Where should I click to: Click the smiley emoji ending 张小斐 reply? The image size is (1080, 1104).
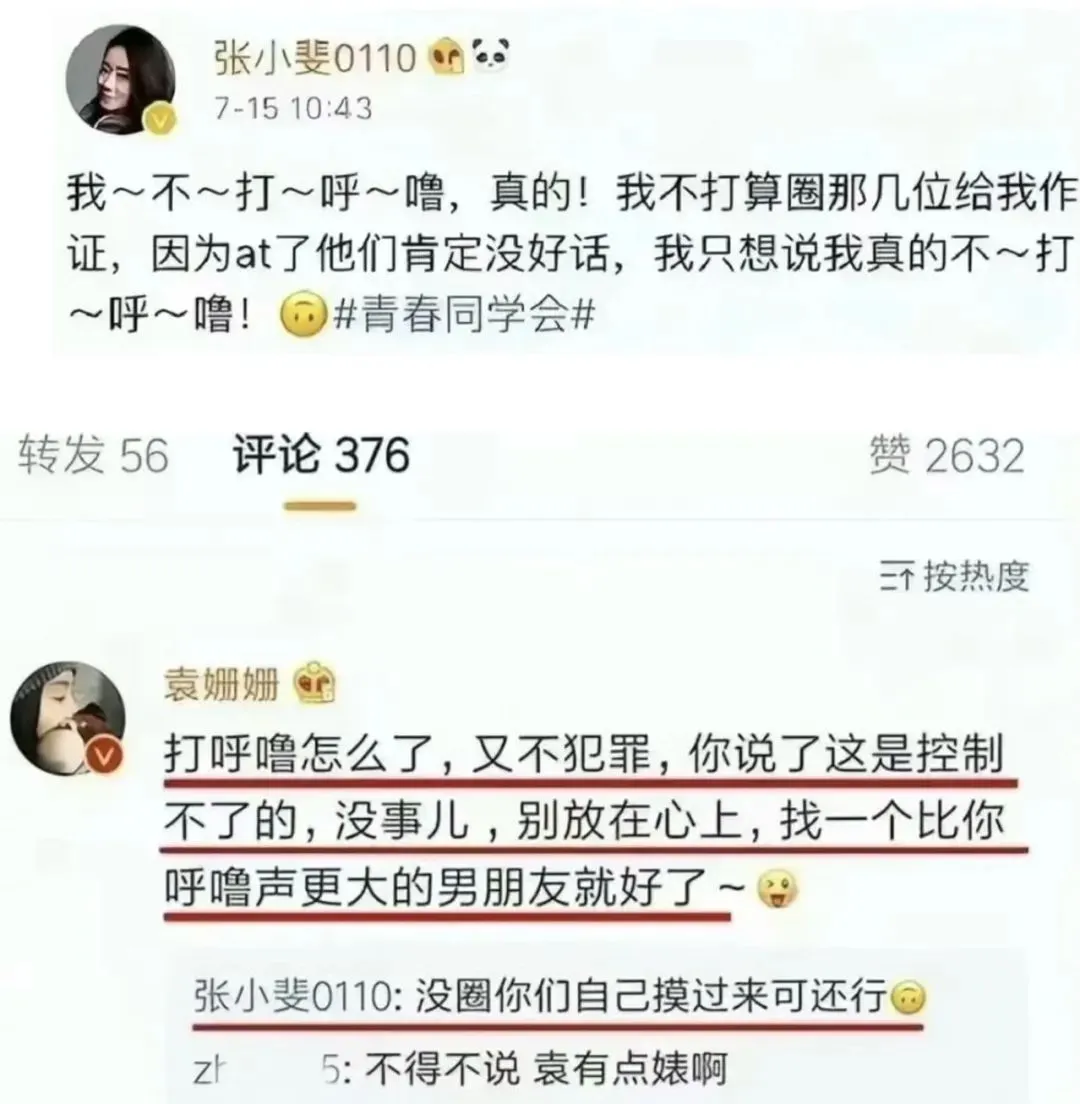[908, 998]
